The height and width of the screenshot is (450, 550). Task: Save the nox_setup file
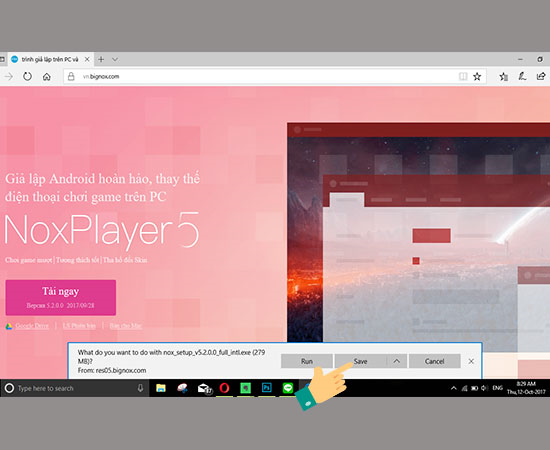click(361, 361)
